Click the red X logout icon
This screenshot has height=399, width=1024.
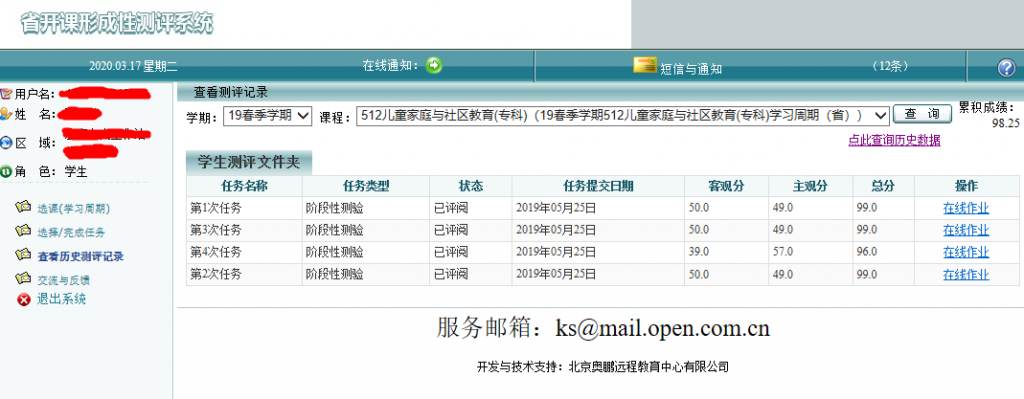click(24, 300)
